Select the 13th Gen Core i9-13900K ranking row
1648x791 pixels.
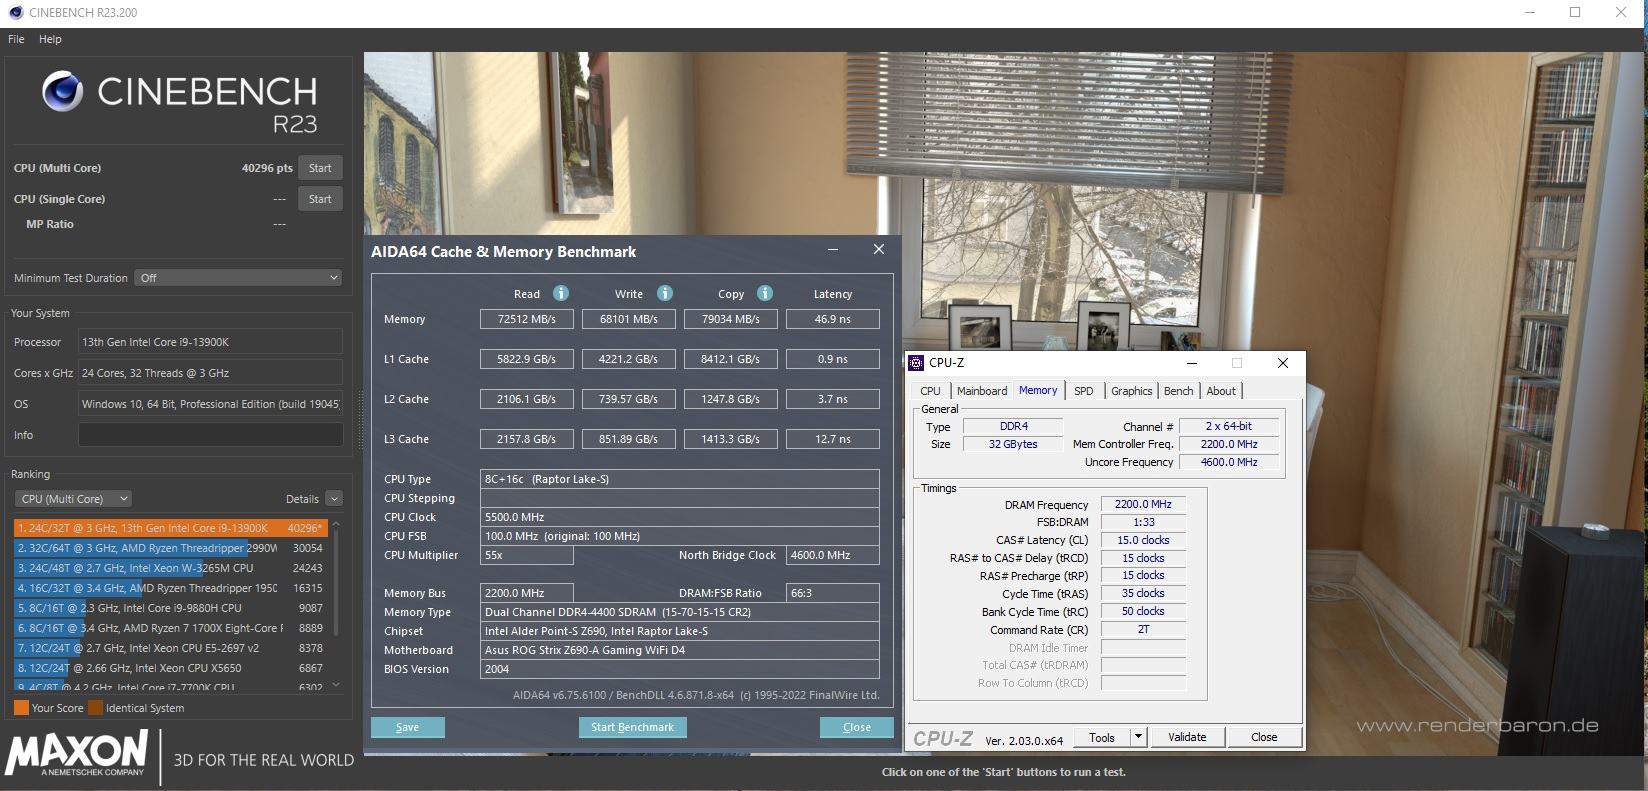(170, 528)
